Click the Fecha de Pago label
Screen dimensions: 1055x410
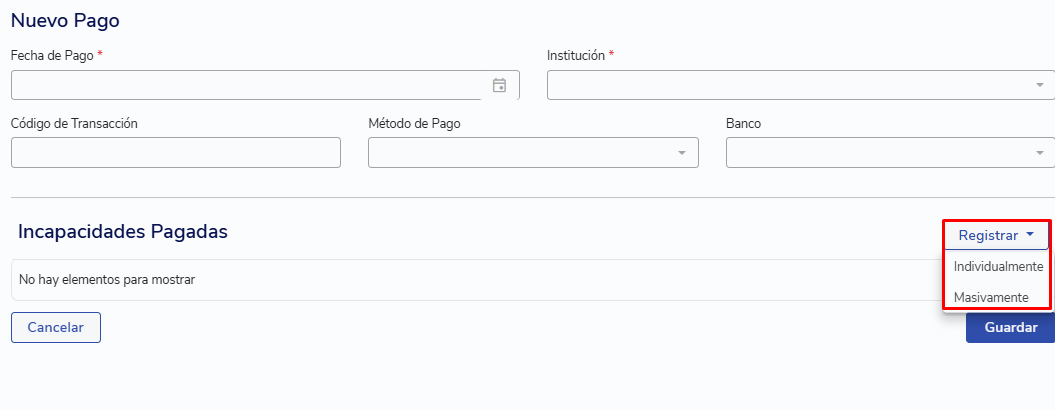52,56
